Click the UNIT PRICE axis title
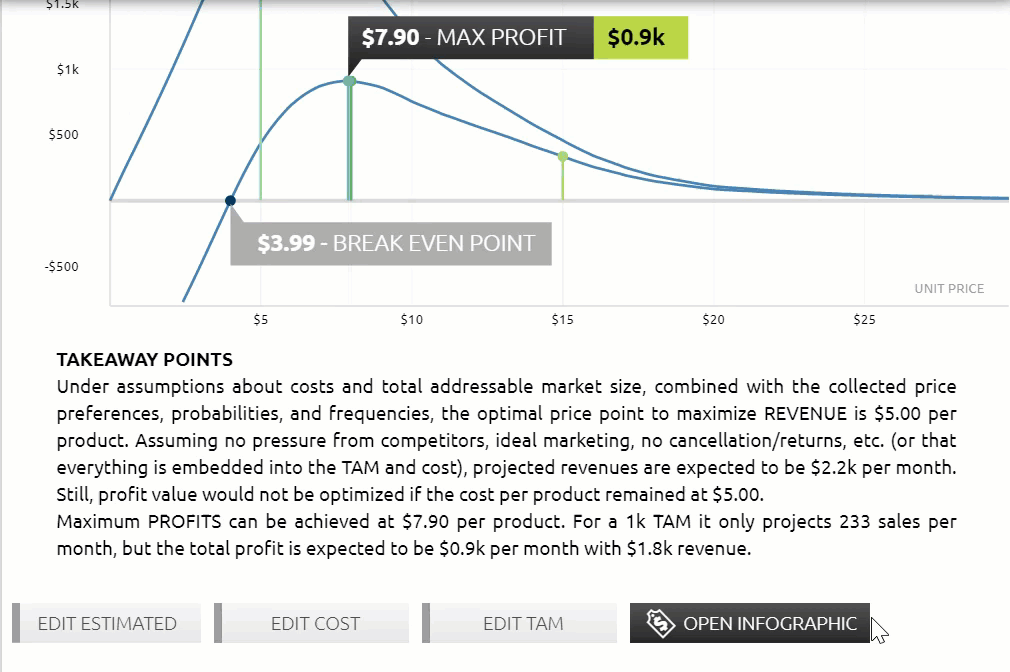Image resolution: width=1010 pixels, height=672 pixels. (x=949, y=289)
